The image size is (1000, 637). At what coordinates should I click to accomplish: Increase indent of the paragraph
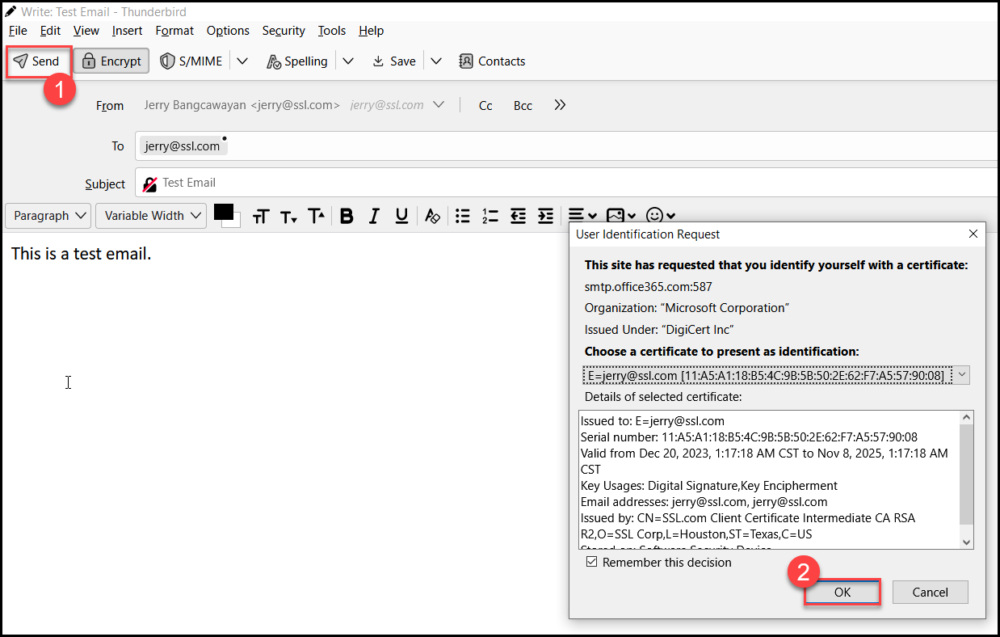coord(545,216)
